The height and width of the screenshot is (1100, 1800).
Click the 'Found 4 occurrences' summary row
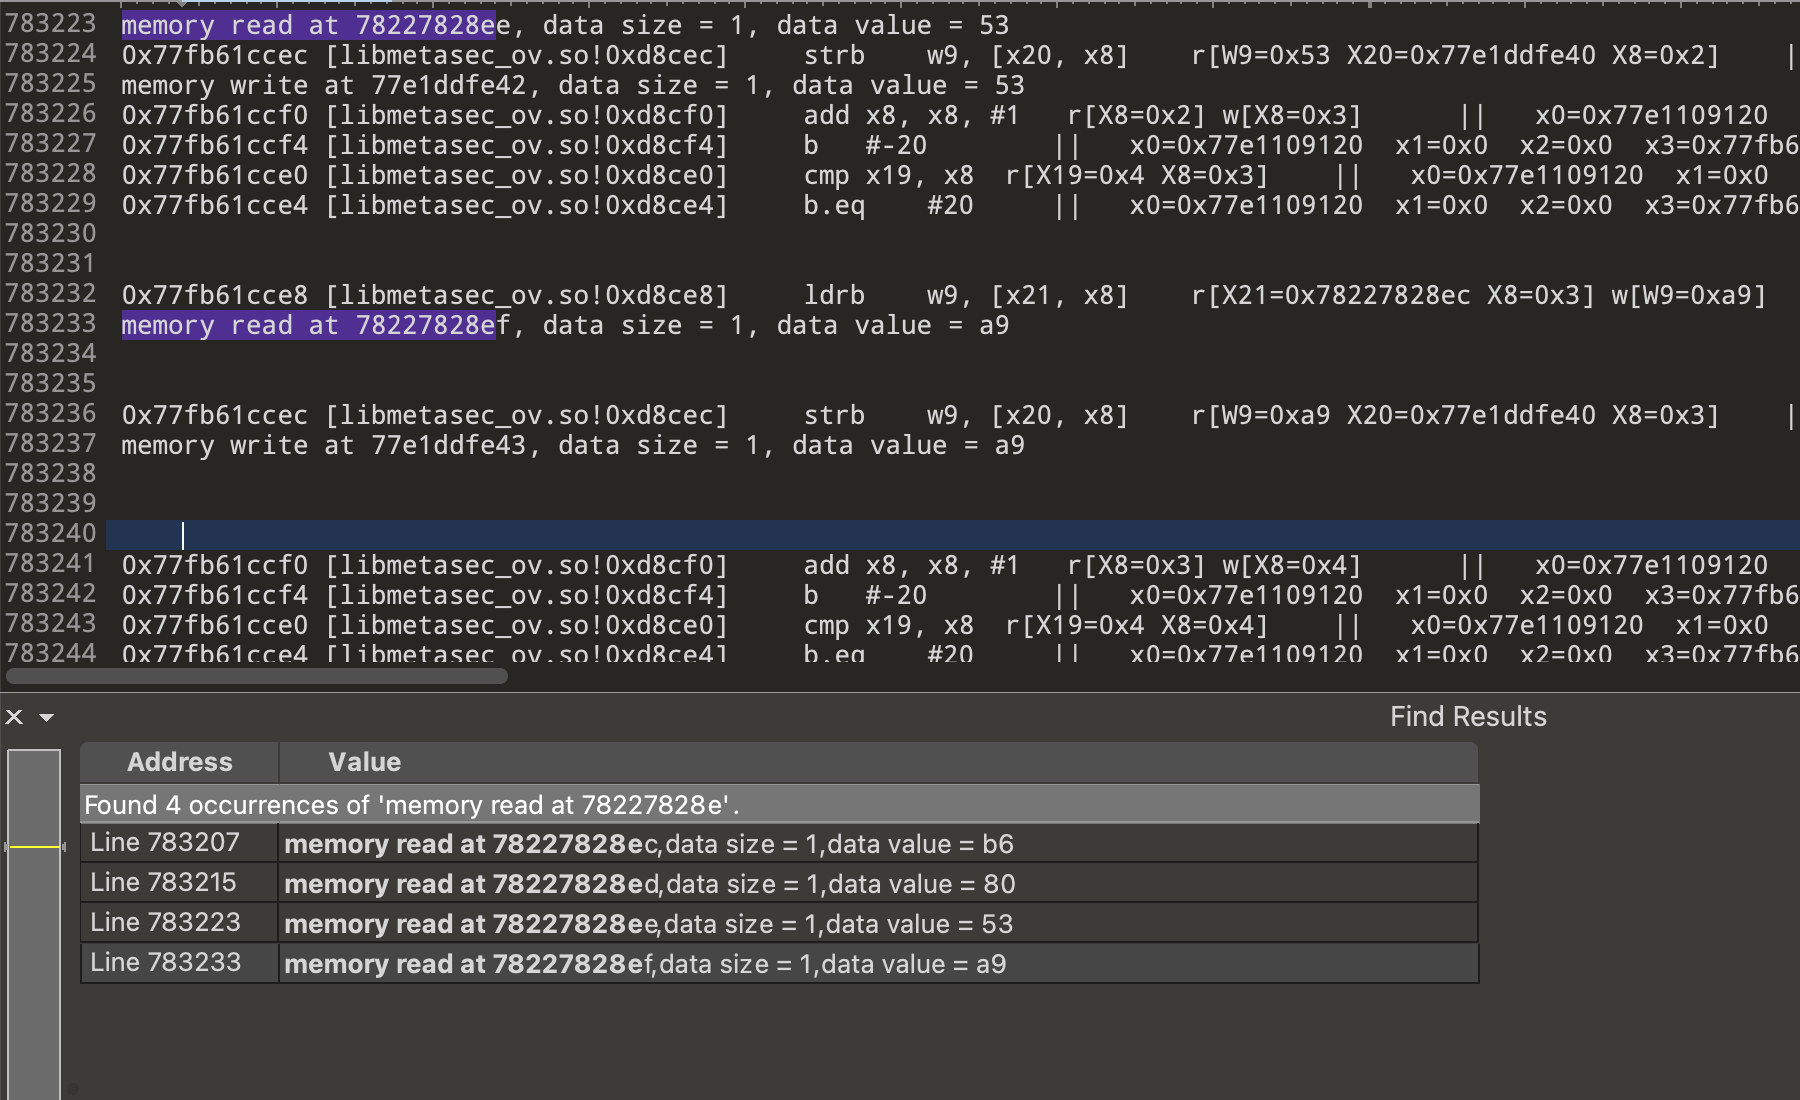point(412,805)
